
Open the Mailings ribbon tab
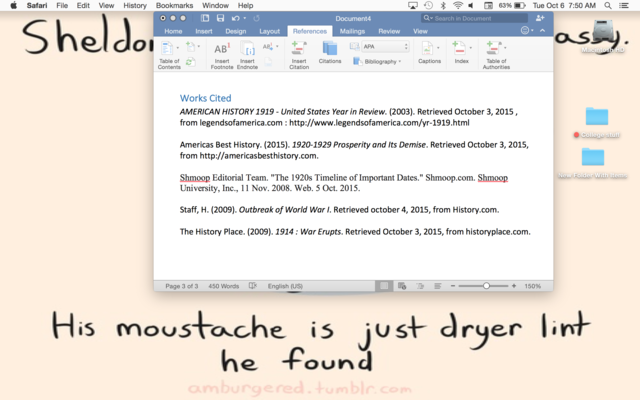pyautogui.click(x=352, y=31)
